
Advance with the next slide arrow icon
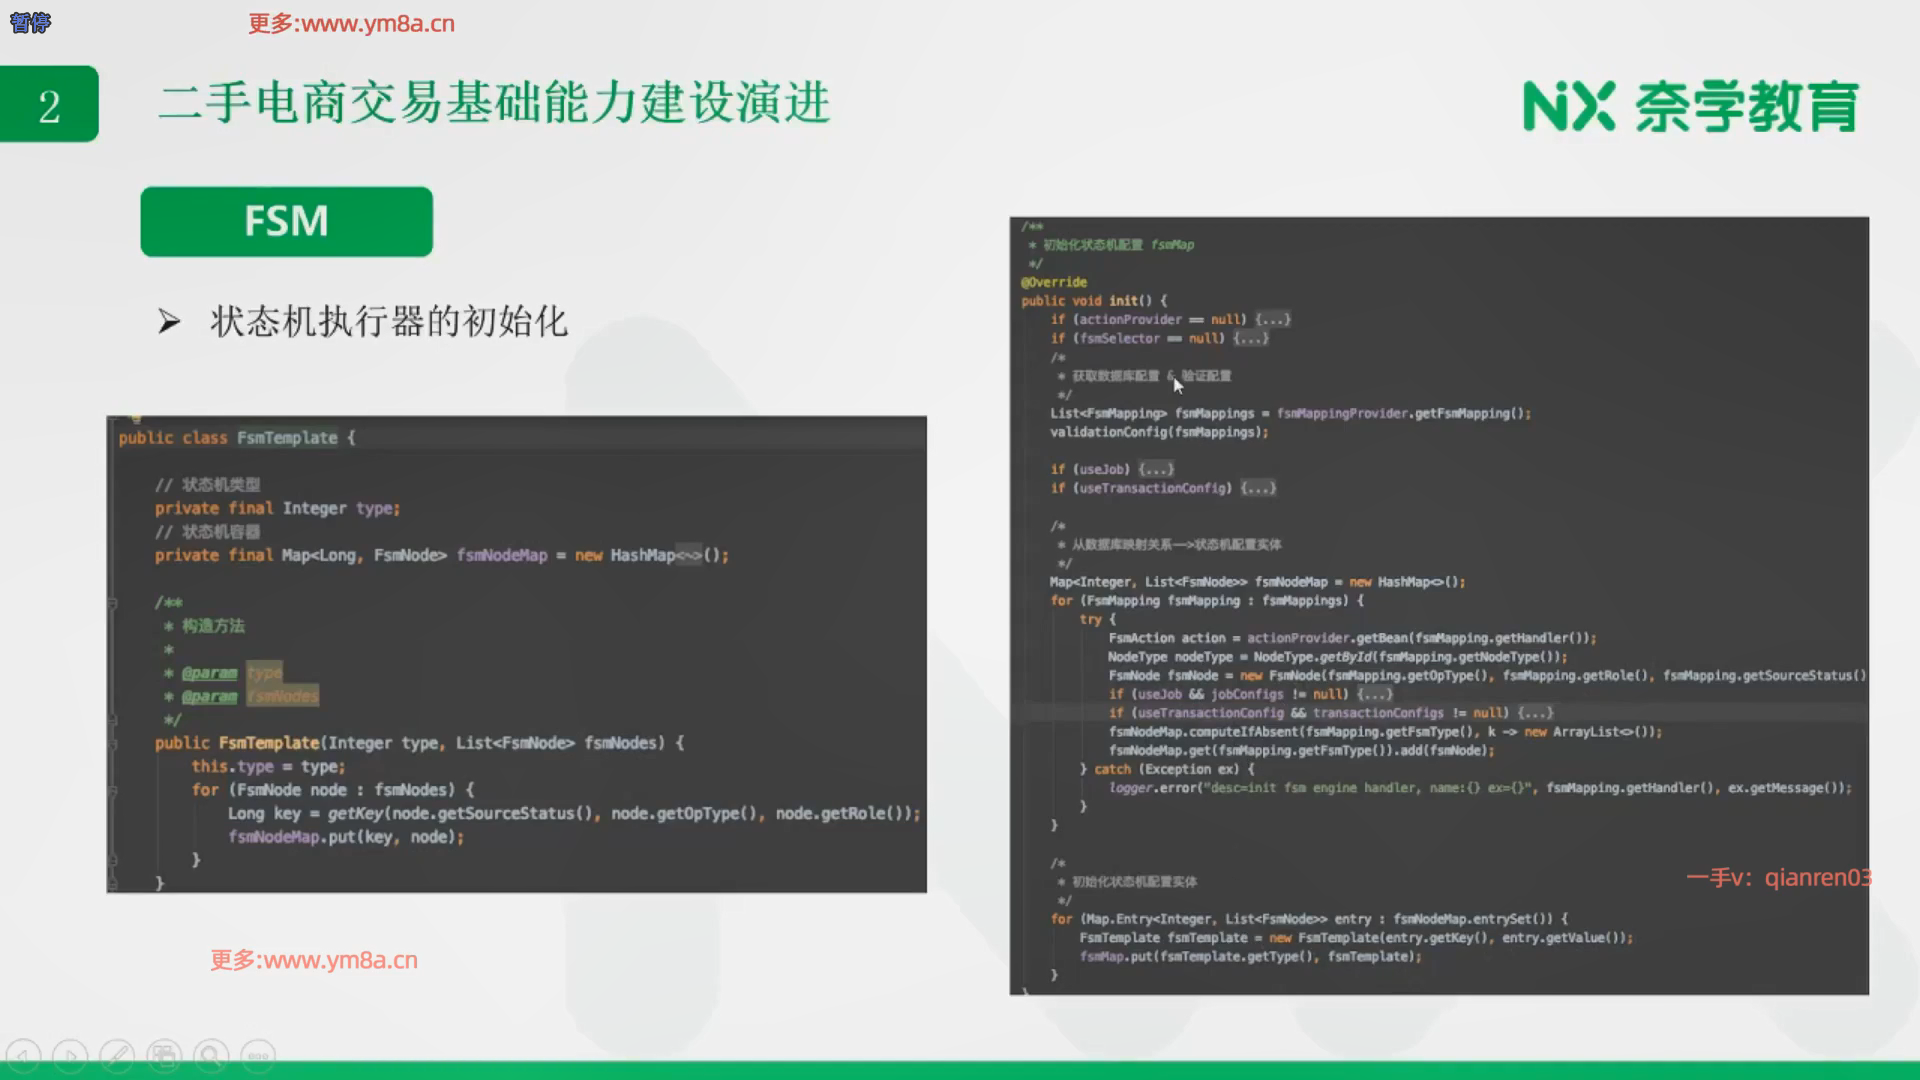tap(70, 1056)
